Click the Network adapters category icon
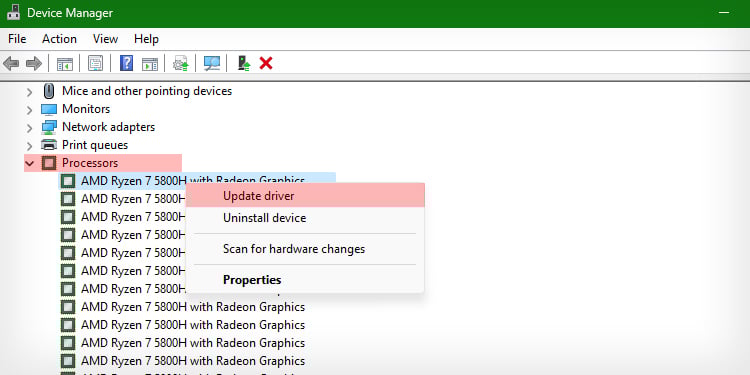Viewport: 750px width, 375px height. point(49,127)
